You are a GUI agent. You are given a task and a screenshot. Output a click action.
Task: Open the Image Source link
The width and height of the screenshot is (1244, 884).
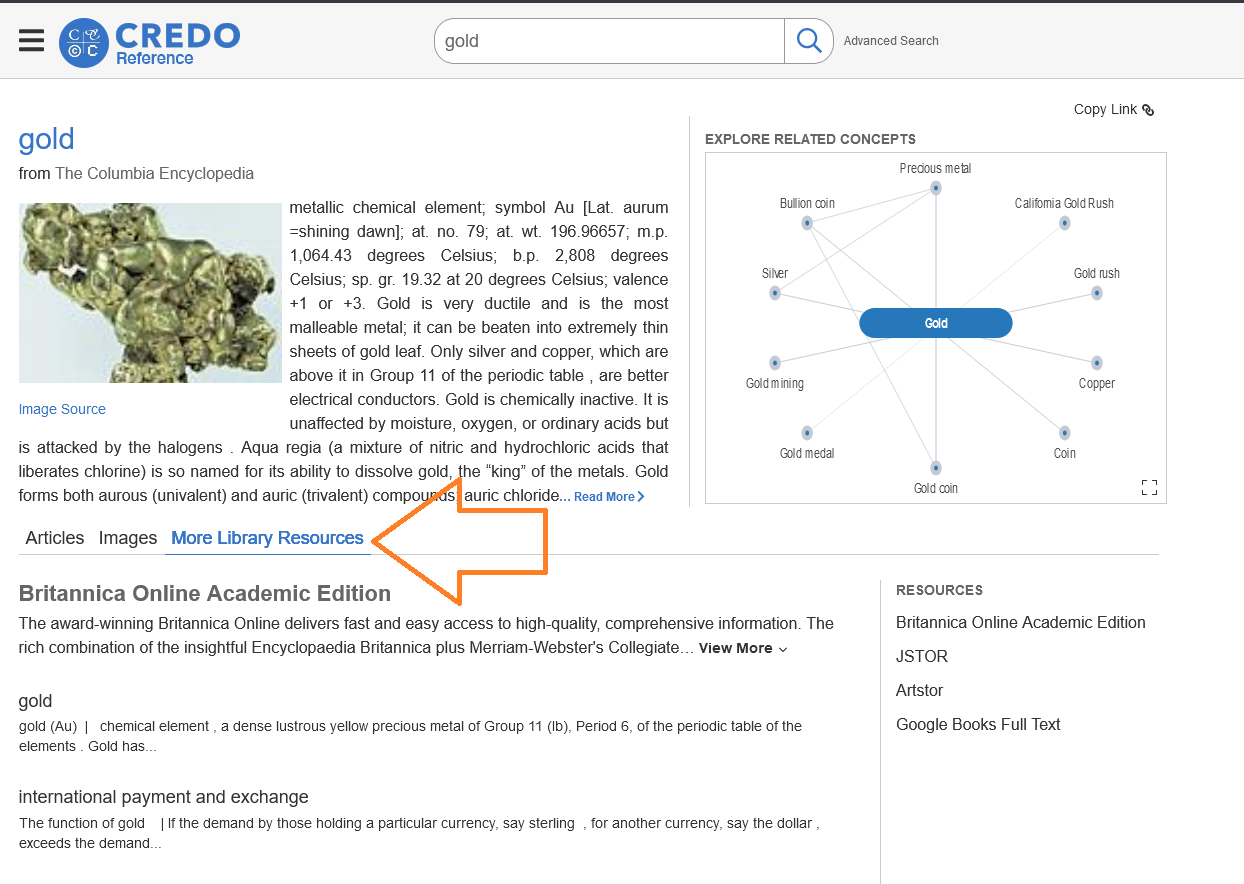62,409
